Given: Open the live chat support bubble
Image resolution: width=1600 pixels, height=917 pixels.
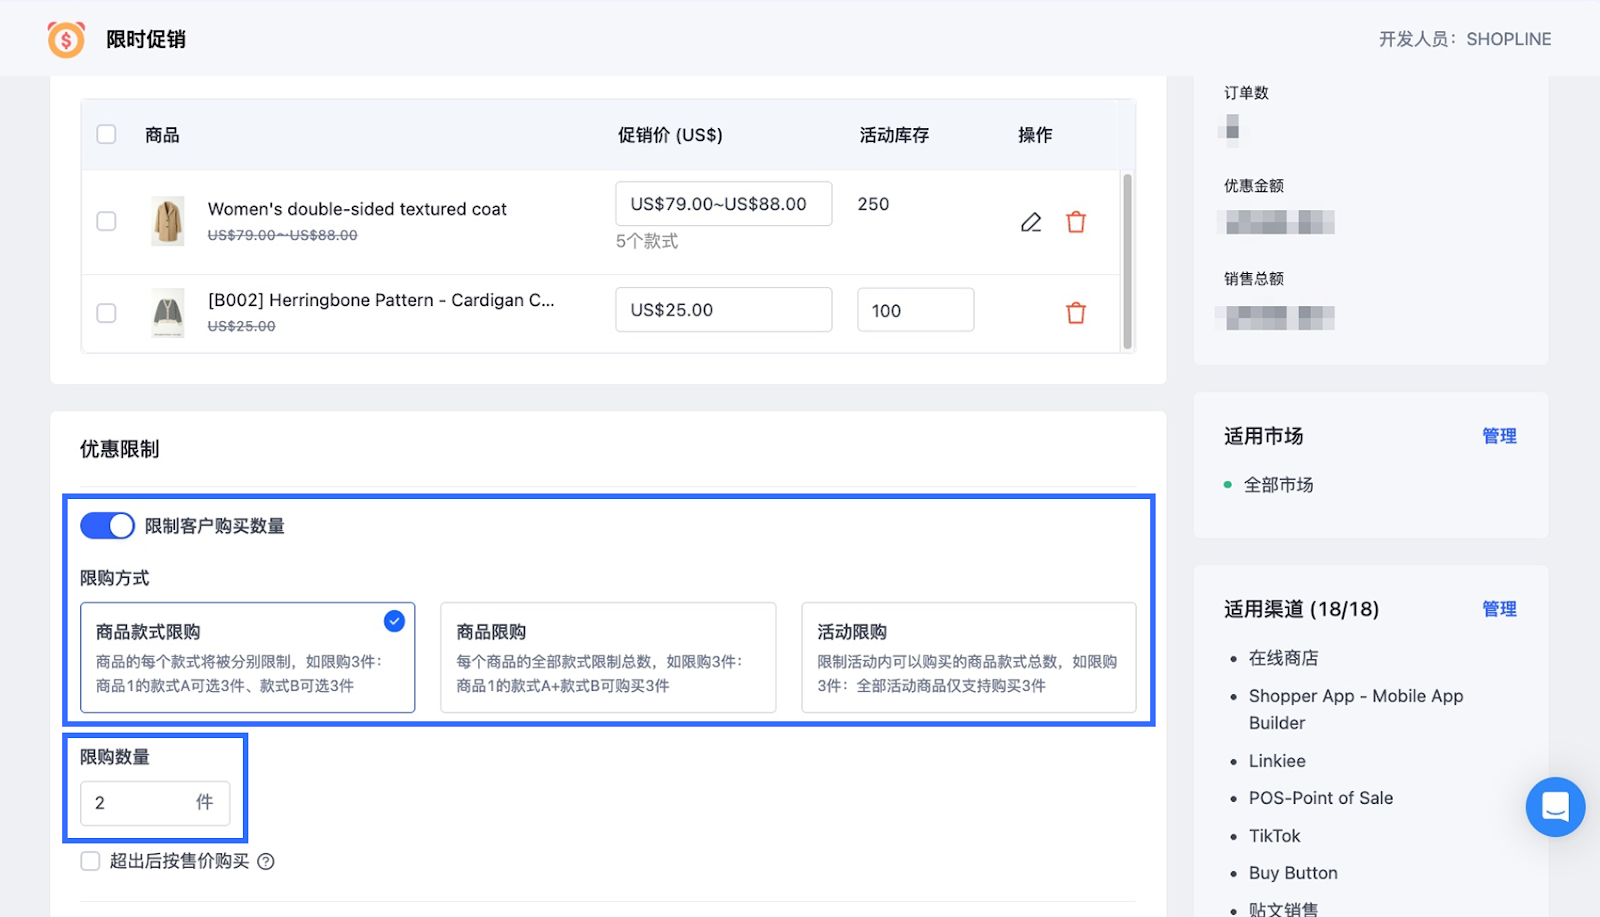Looking at the screenshot, I should [x=1555, y=806].
